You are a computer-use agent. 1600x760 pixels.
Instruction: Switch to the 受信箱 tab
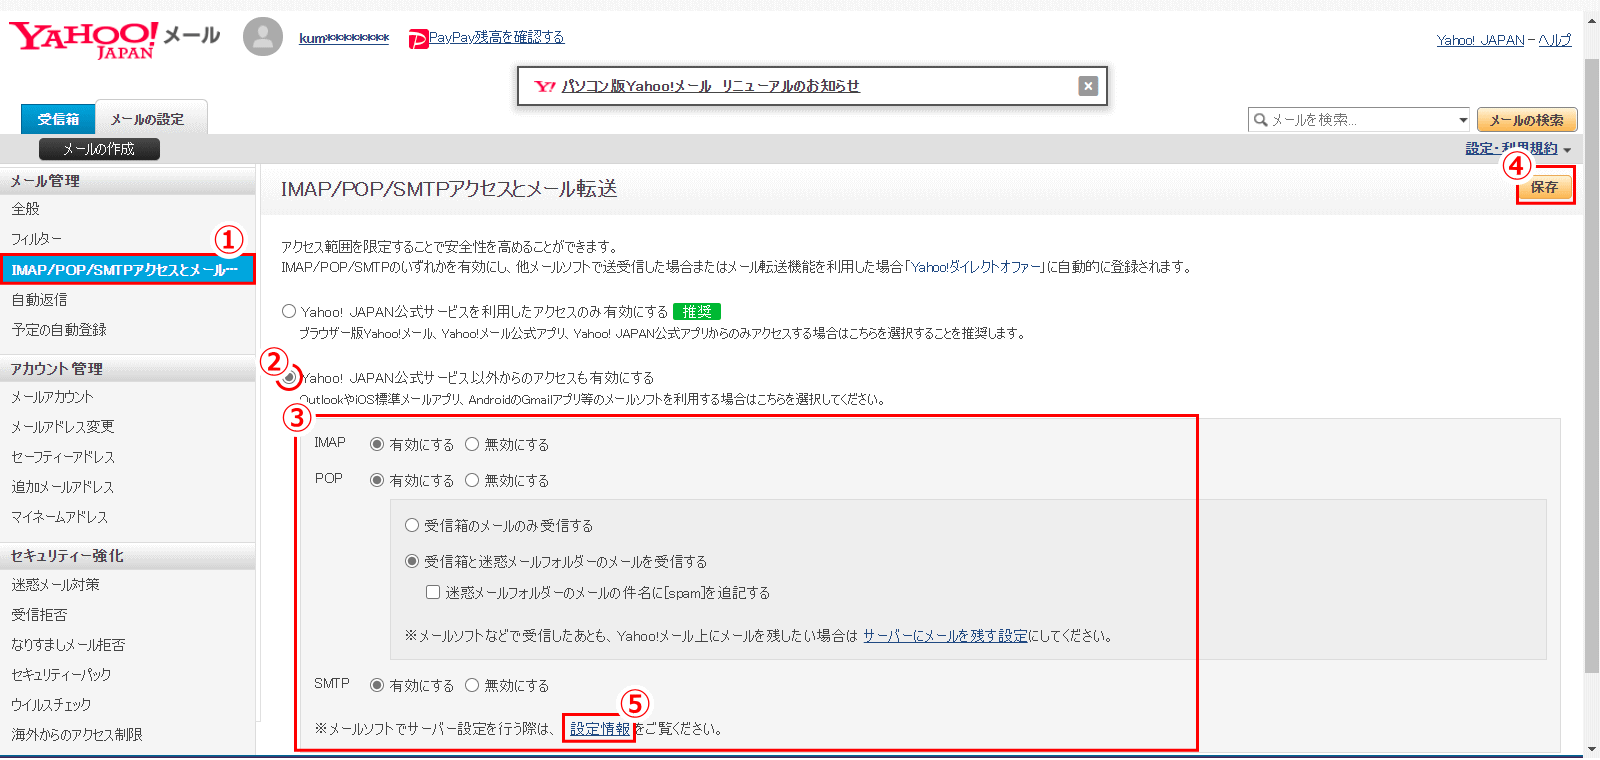(58, 119)
